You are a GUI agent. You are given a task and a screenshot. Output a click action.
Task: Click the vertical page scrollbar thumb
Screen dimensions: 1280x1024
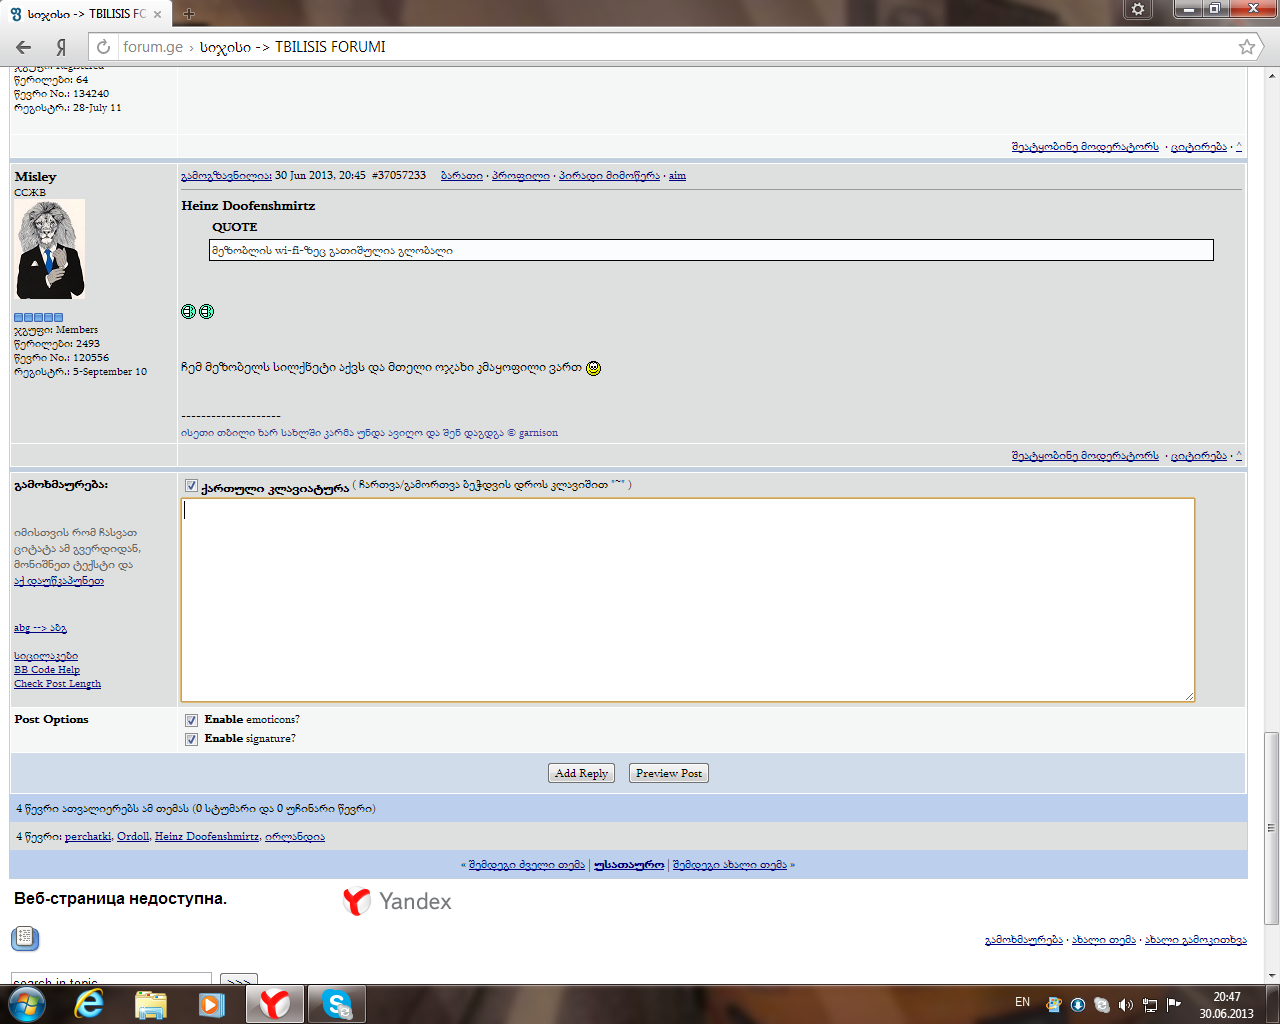click(x=1271, y=828)
